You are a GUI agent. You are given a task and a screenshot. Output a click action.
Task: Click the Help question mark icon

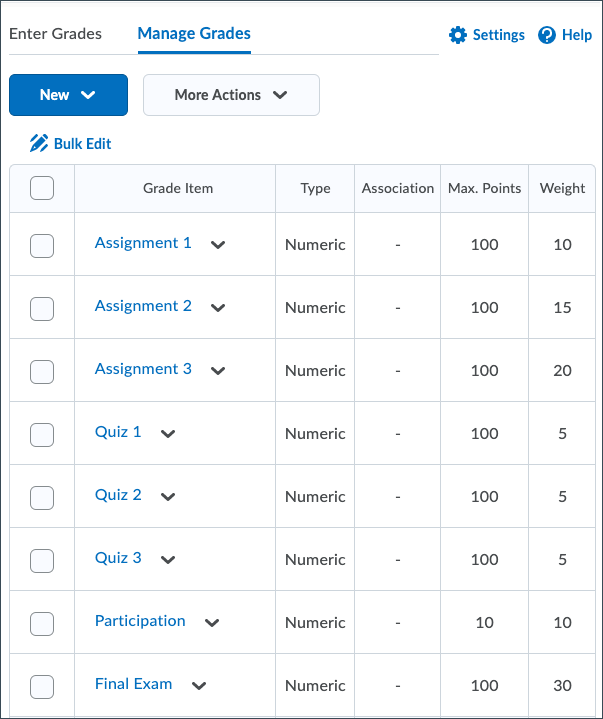click(547, 35)
